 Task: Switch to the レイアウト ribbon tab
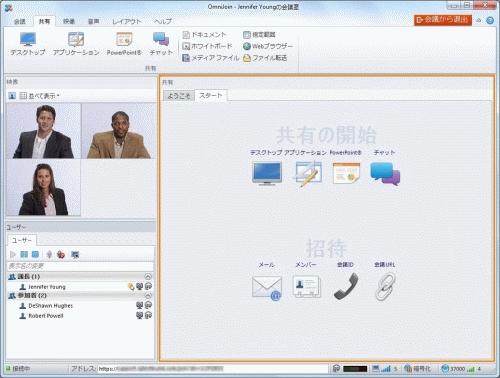[126, 22]
